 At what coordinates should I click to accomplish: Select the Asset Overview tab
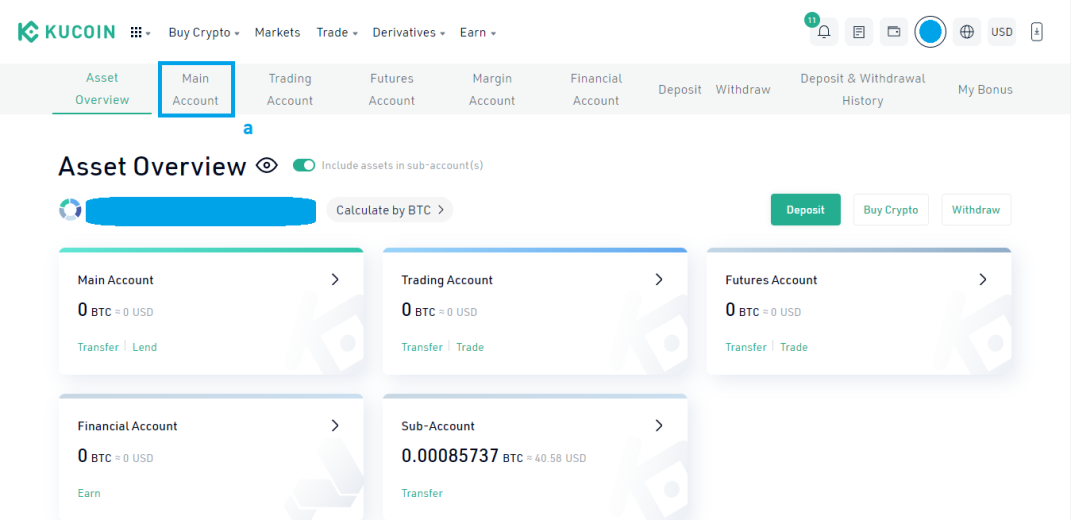tap(102, 89)
